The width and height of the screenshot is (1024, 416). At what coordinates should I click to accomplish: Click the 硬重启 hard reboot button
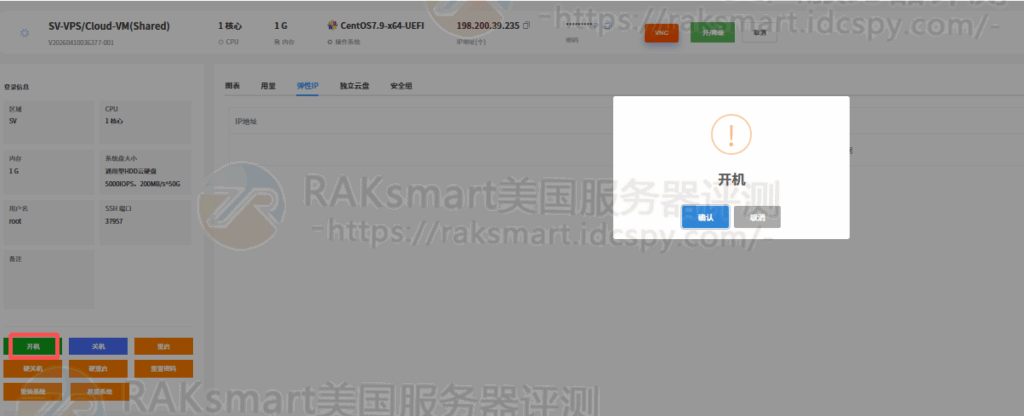tap(98, 368)
